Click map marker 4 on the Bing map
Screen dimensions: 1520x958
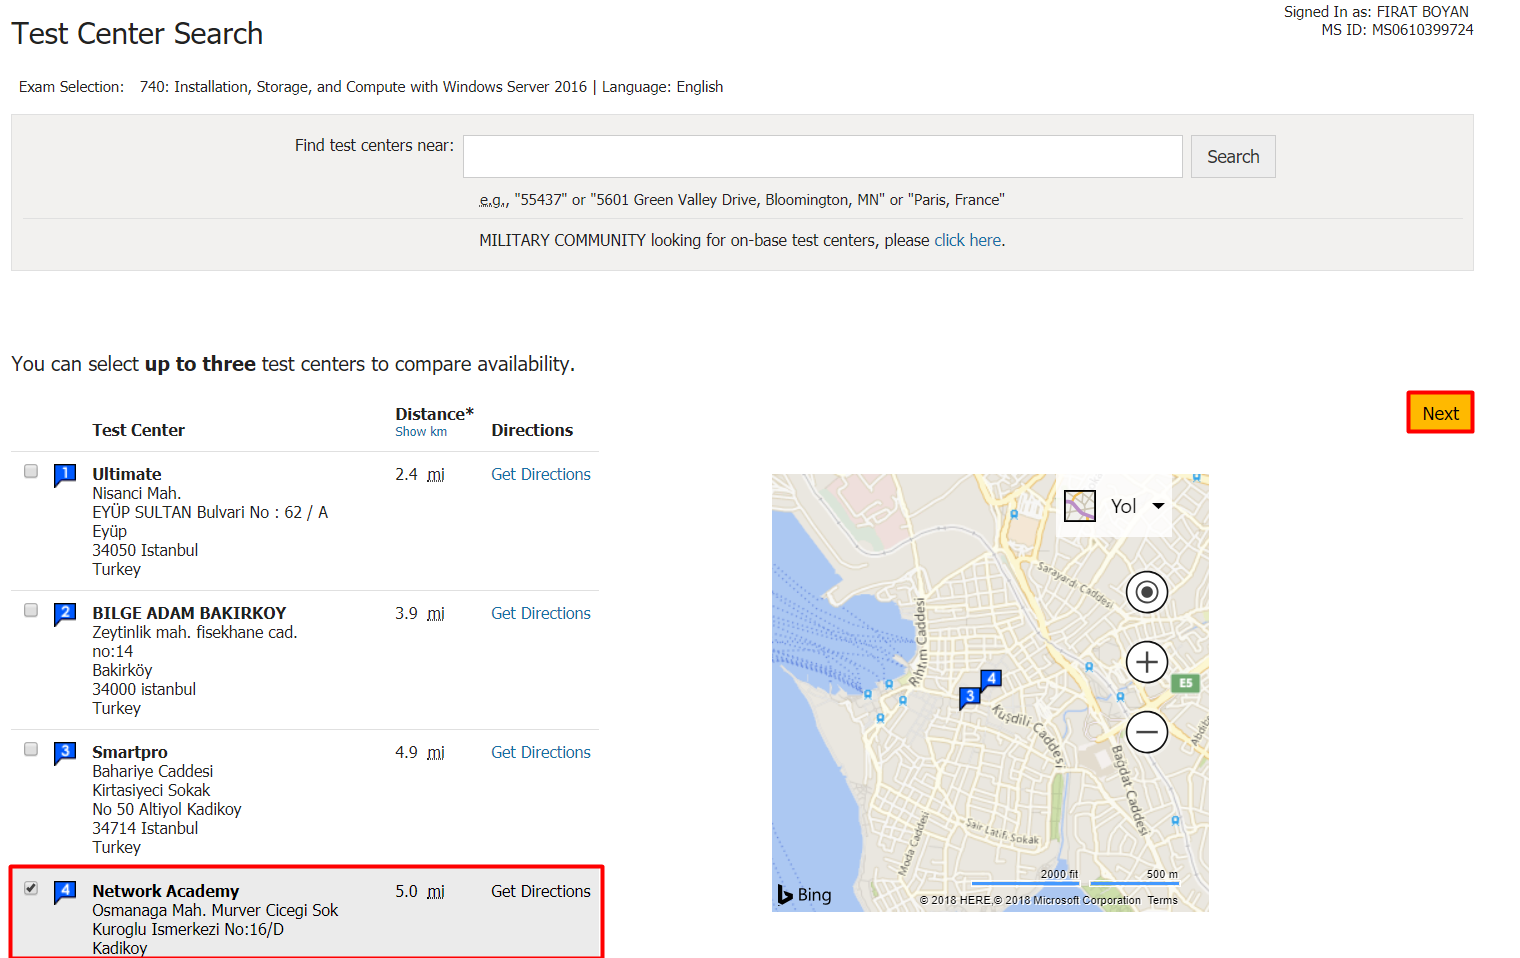coord(990,680)
